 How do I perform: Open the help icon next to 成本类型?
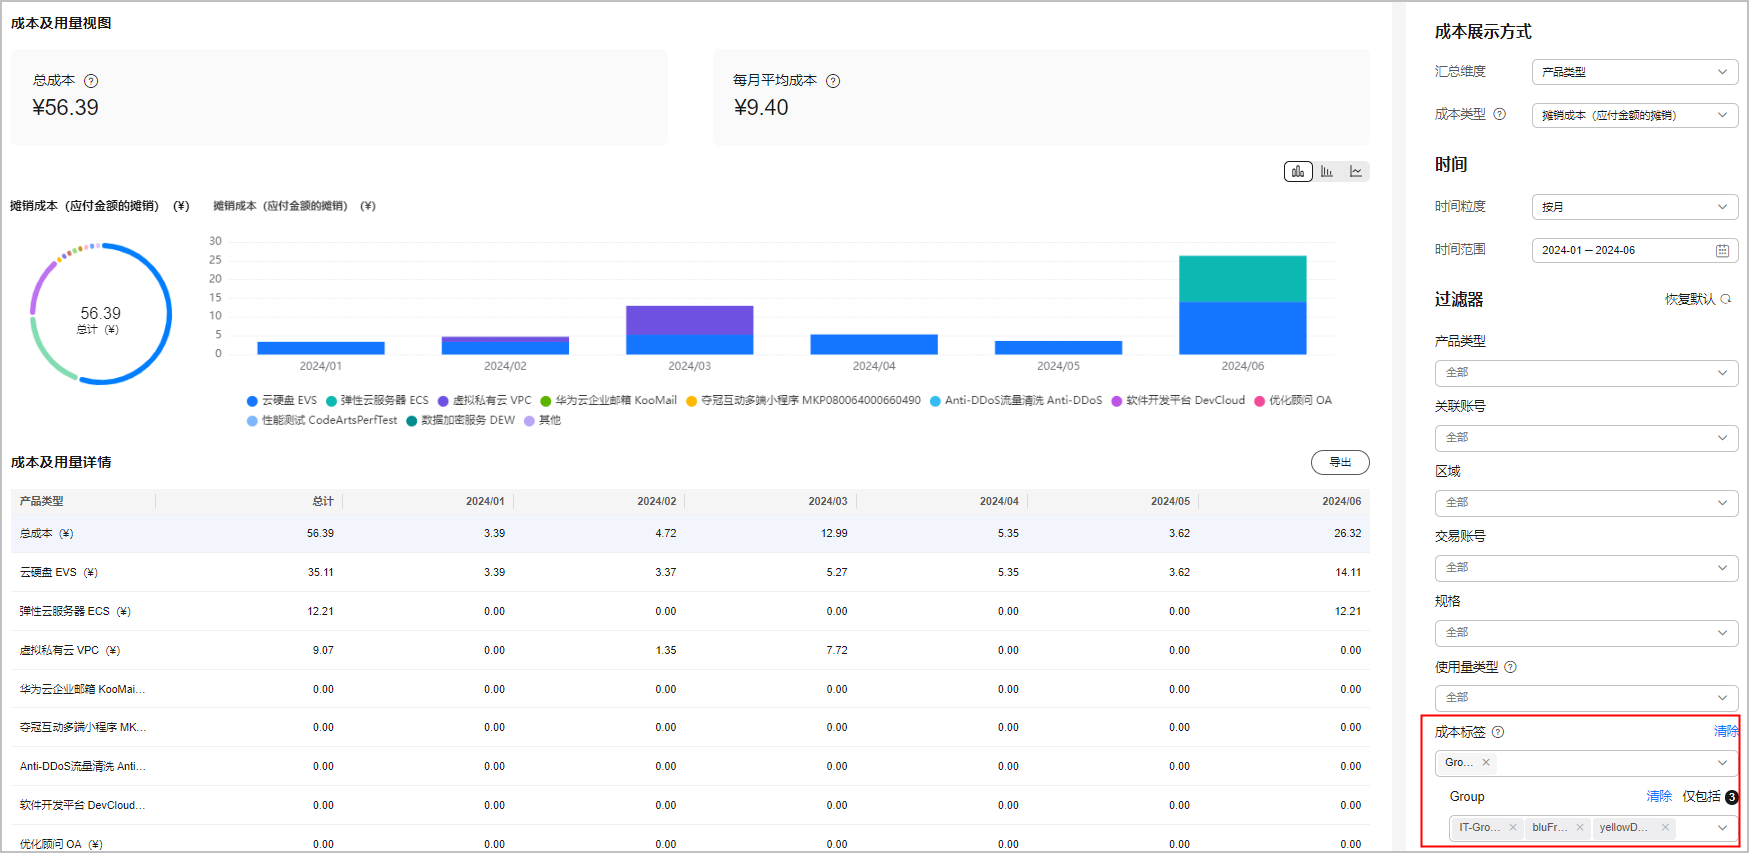tap(1499, 114)
